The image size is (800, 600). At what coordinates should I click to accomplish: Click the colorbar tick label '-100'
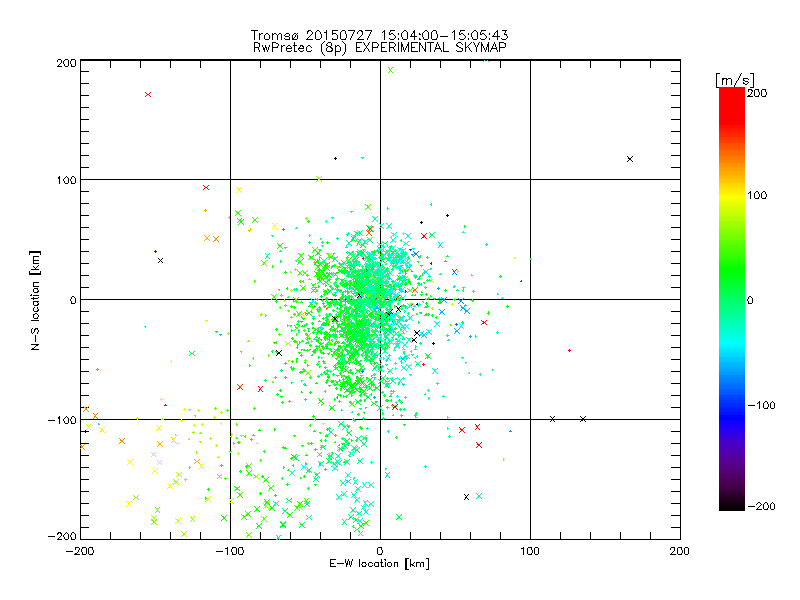pyautogui.click(x=761, y=405)
